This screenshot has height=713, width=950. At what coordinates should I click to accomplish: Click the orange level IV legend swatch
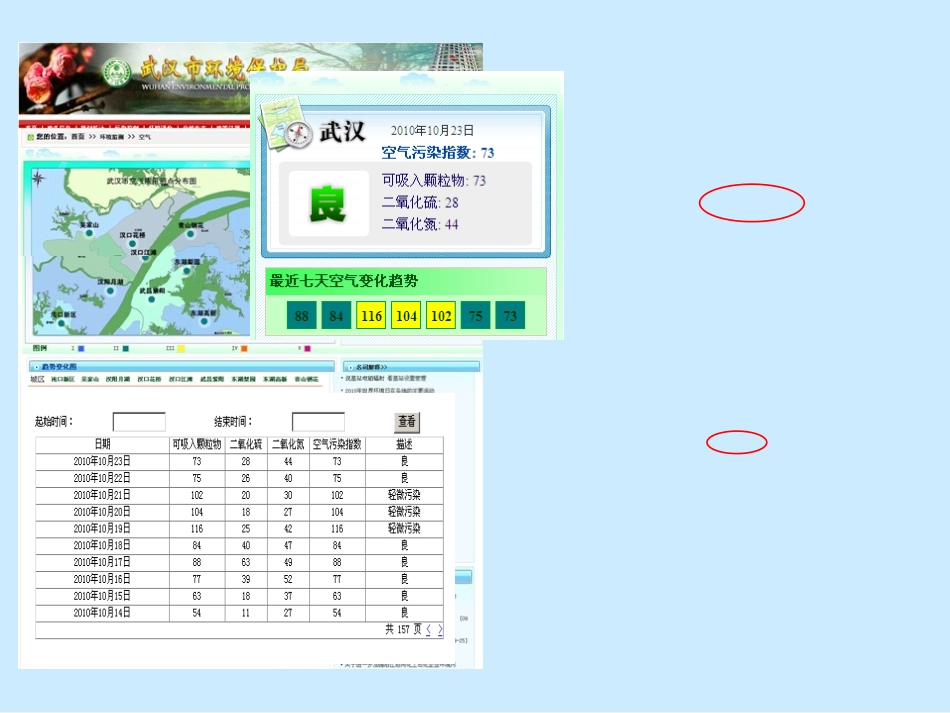click(244, 348)
